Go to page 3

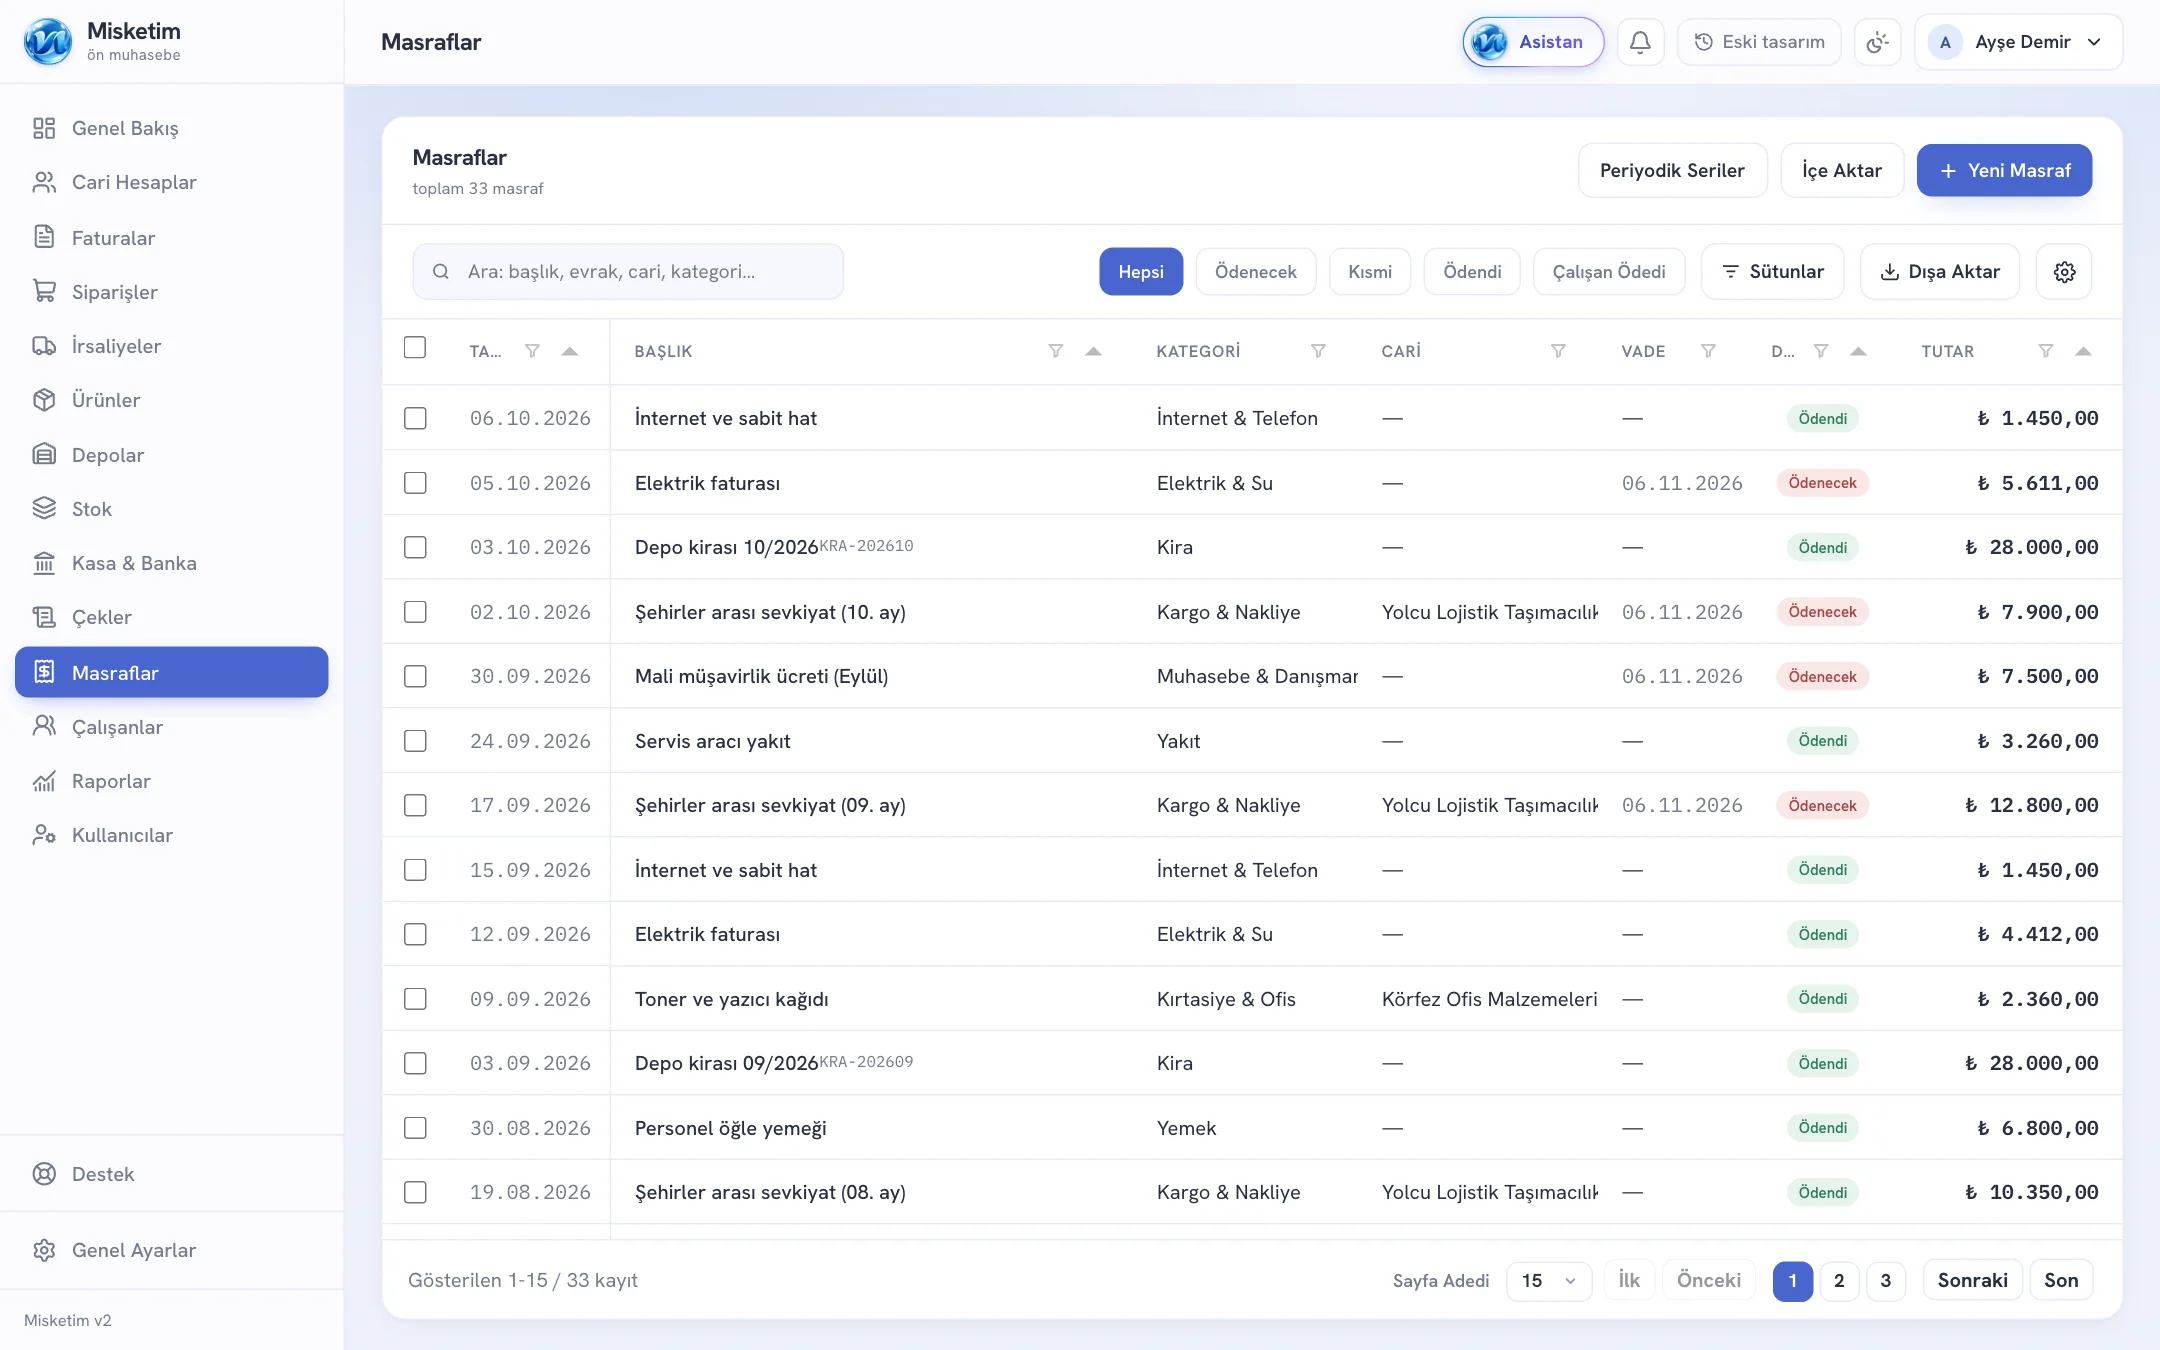[x=1885, y=1280]
